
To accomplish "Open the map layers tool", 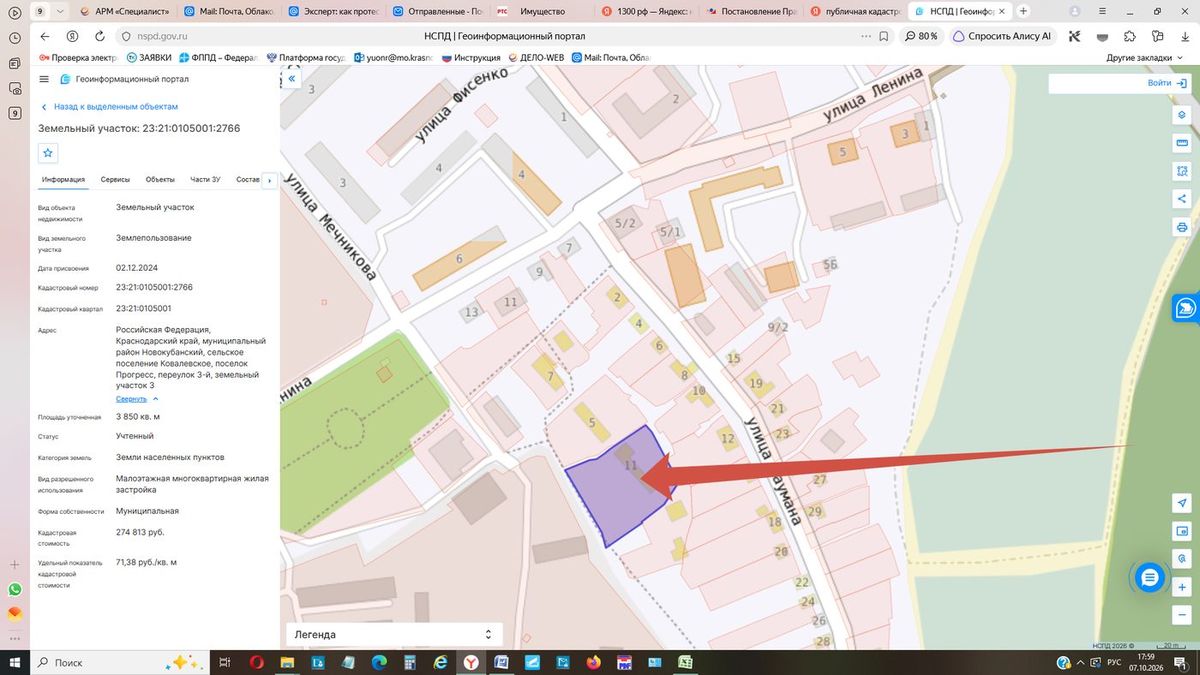I will tap(1182, 114).
